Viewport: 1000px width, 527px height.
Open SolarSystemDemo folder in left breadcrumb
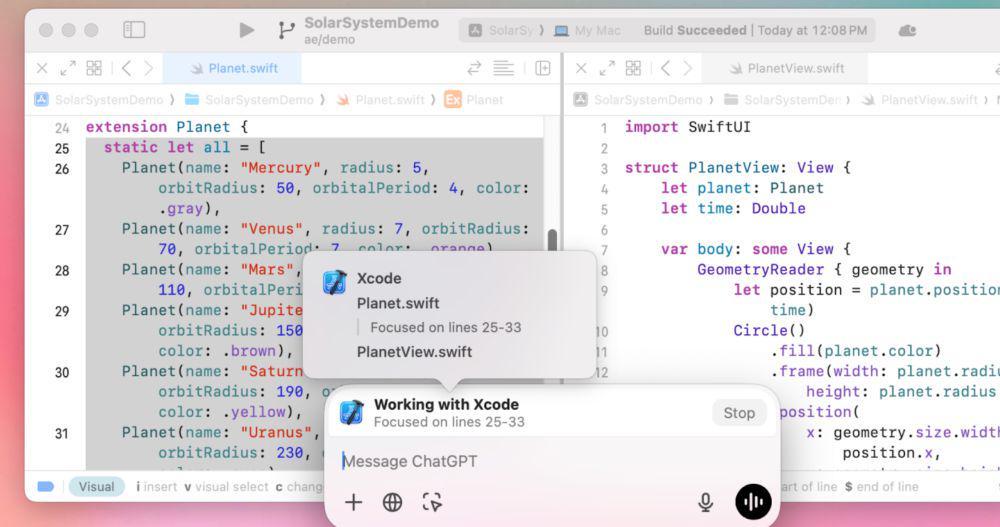(250, 100)
